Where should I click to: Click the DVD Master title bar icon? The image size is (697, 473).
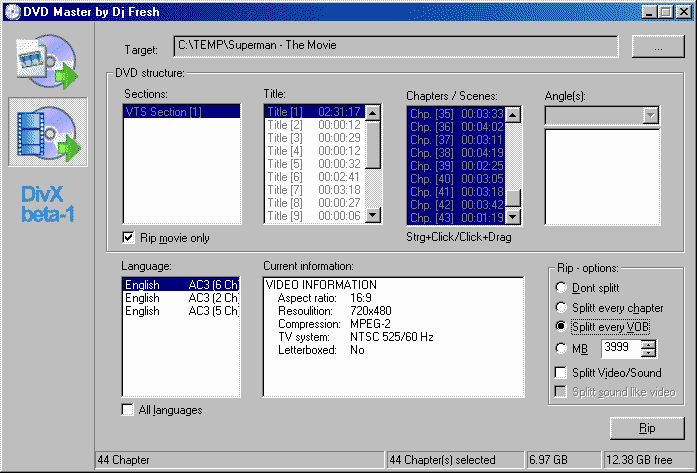tap(12, 12)
